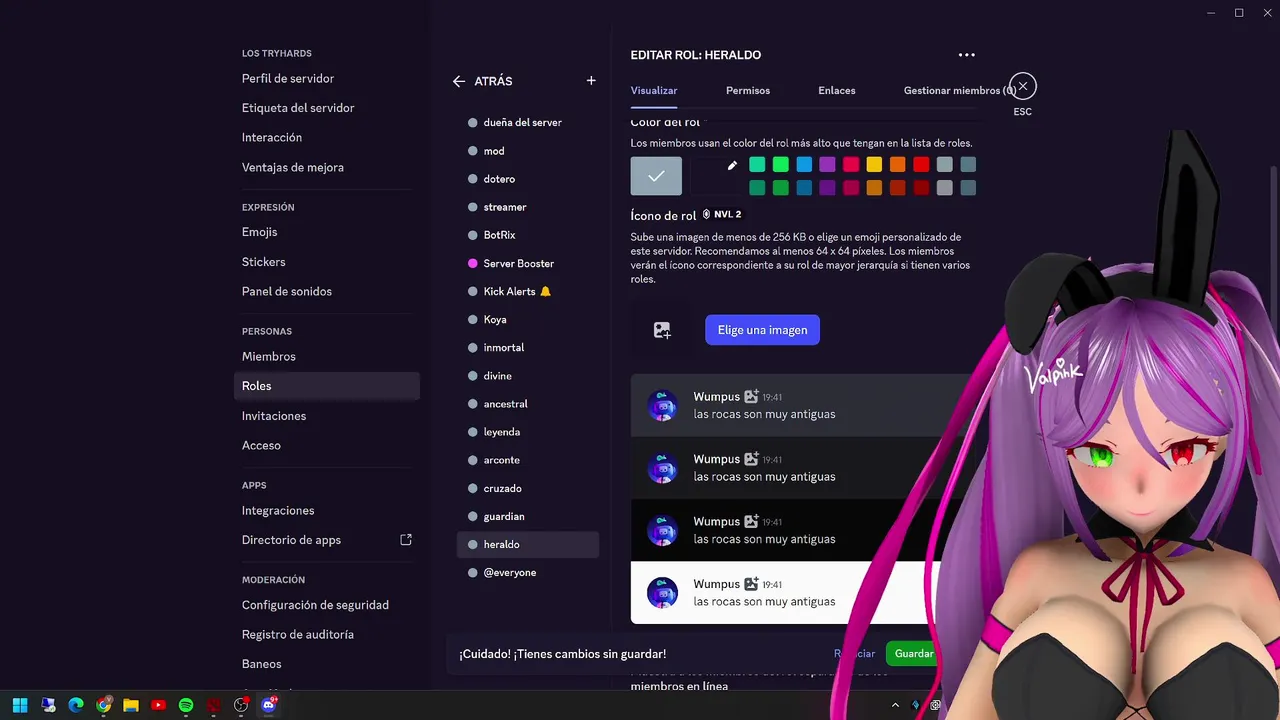Select the inmortal role
Screen dimensions: 1280x720
tap(528, 347)
